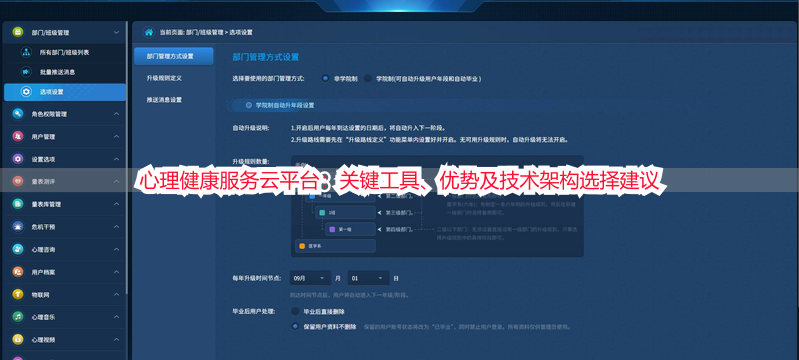This screenshot has height=360, width=799.
Task: Click the 心理视频 video icon
Action: click(x=18, y=339)
